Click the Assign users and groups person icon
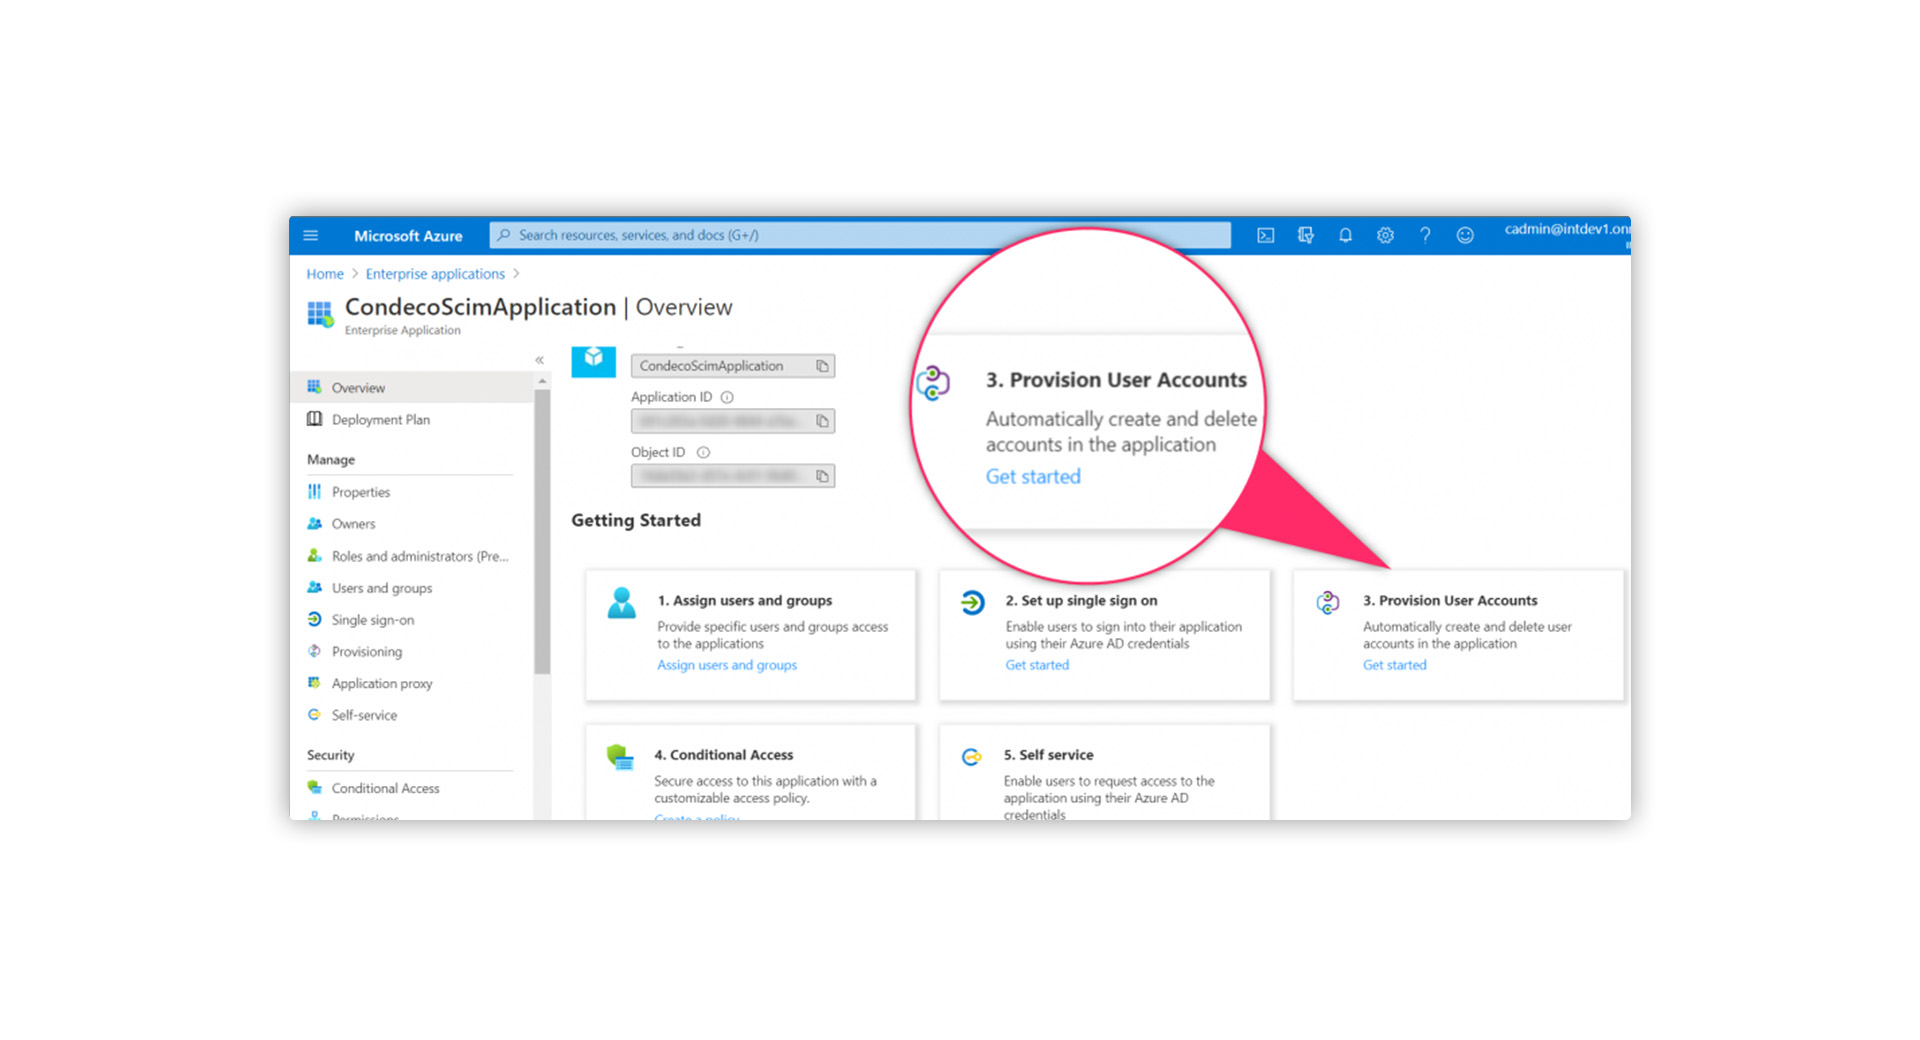Image resolution: width=1920 pixels, height=1040 pixels. click(x=621, y=603)
